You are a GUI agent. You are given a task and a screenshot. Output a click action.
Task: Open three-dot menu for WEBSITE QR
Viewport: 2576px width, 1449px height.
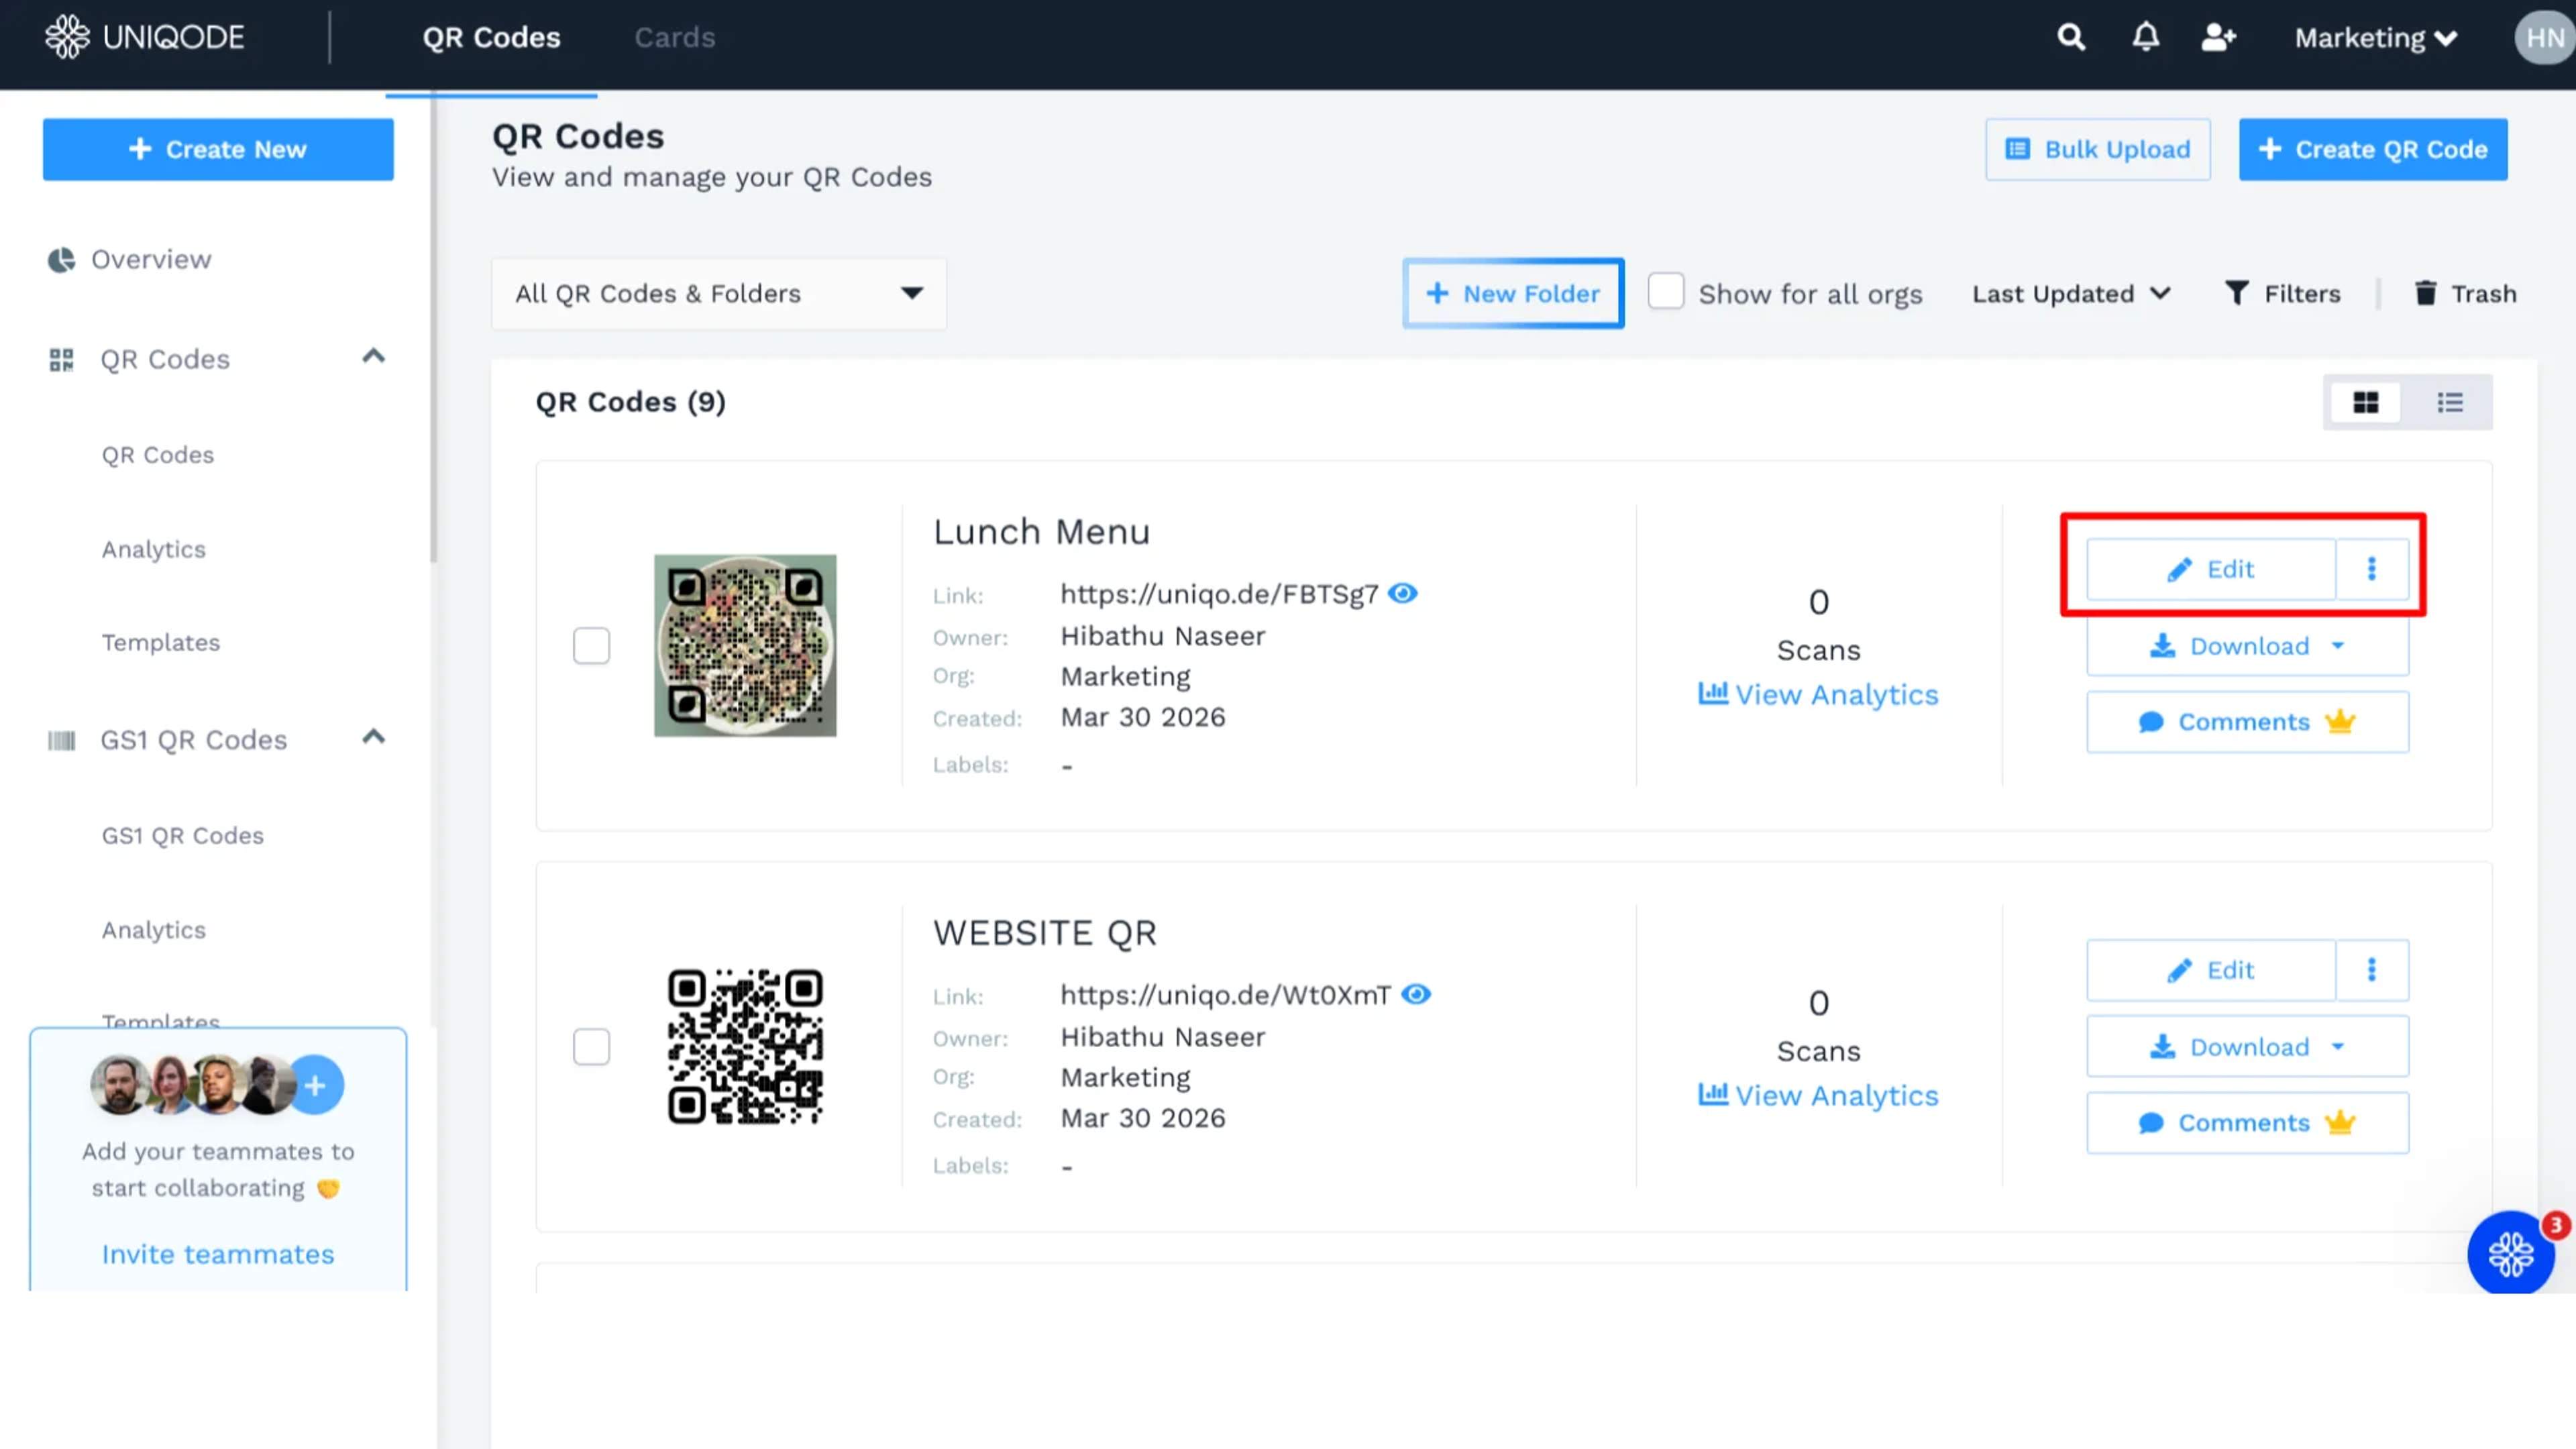(2371, 970)
